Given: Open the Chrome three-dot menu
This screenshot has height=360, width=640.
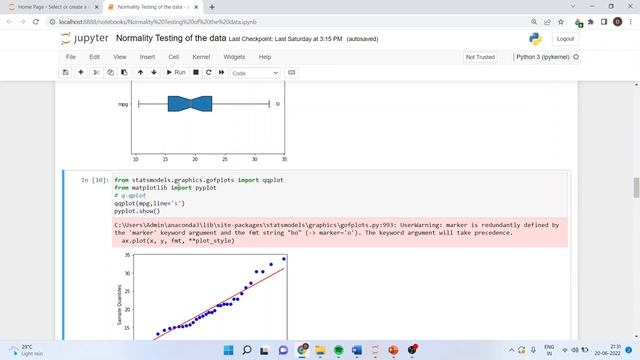Looking at the screenshot, I should pos(631,22).
